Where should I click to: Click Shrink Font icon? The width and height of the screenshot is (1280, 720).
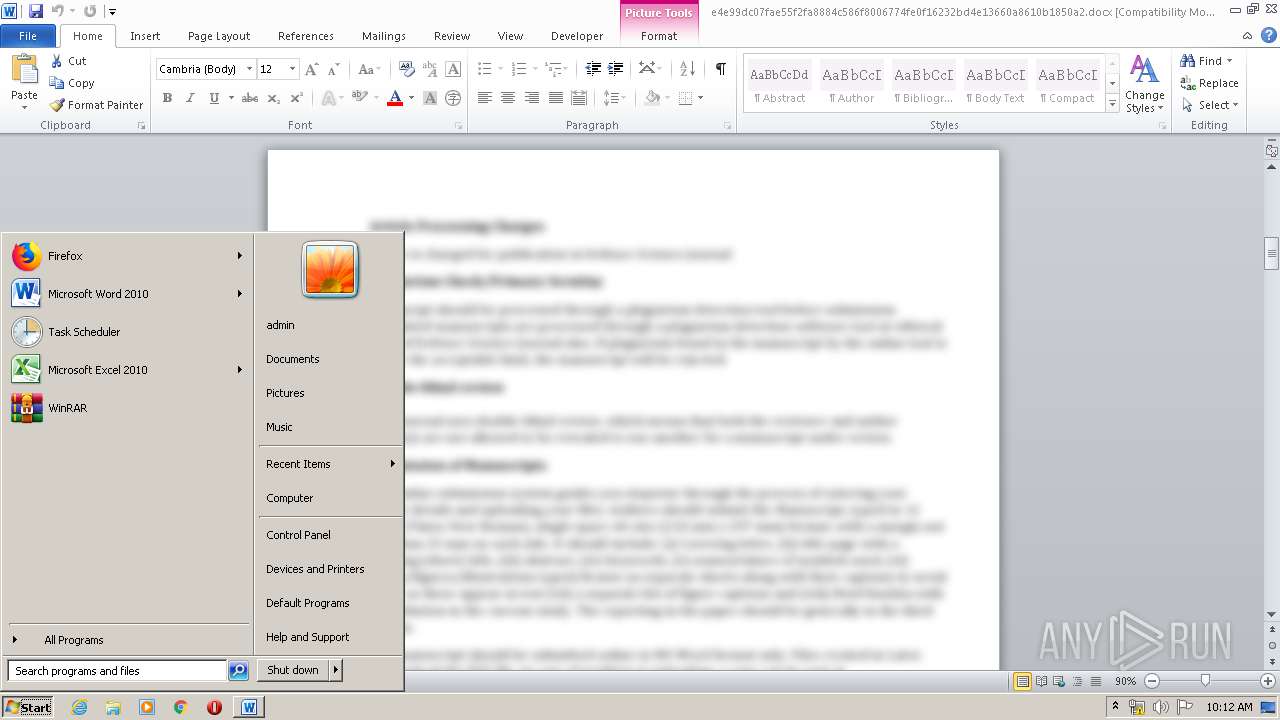pos(333,69)
